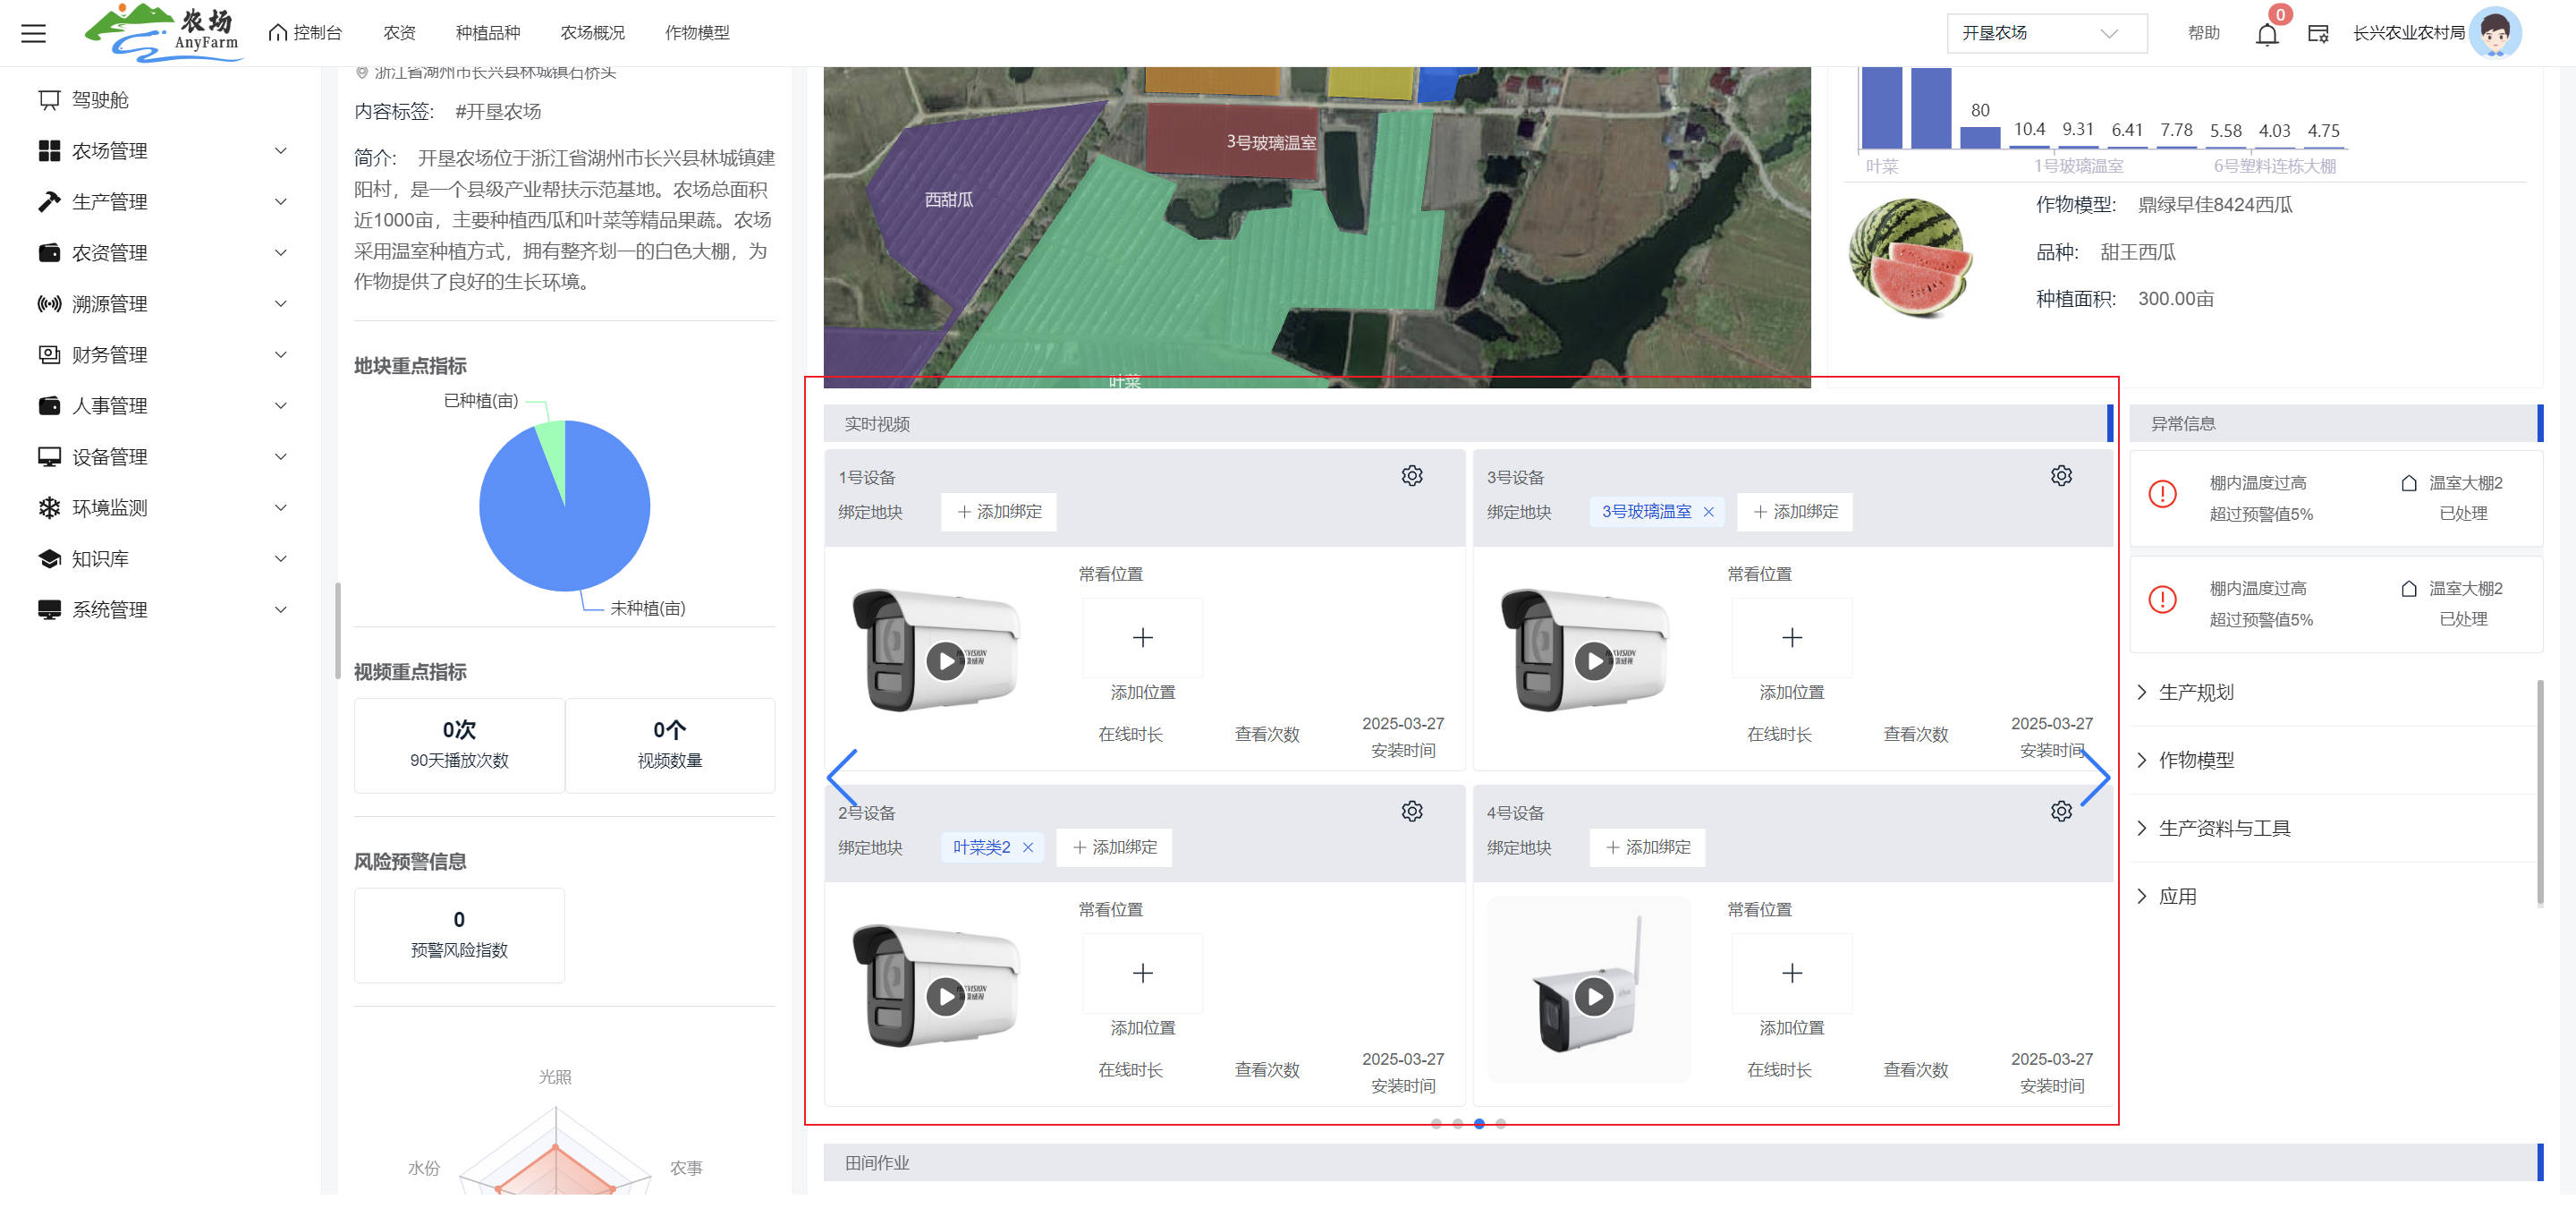Remove the 叶菜类2 binding tag
2576x1208 pixels.
[x=1027, y=848]
